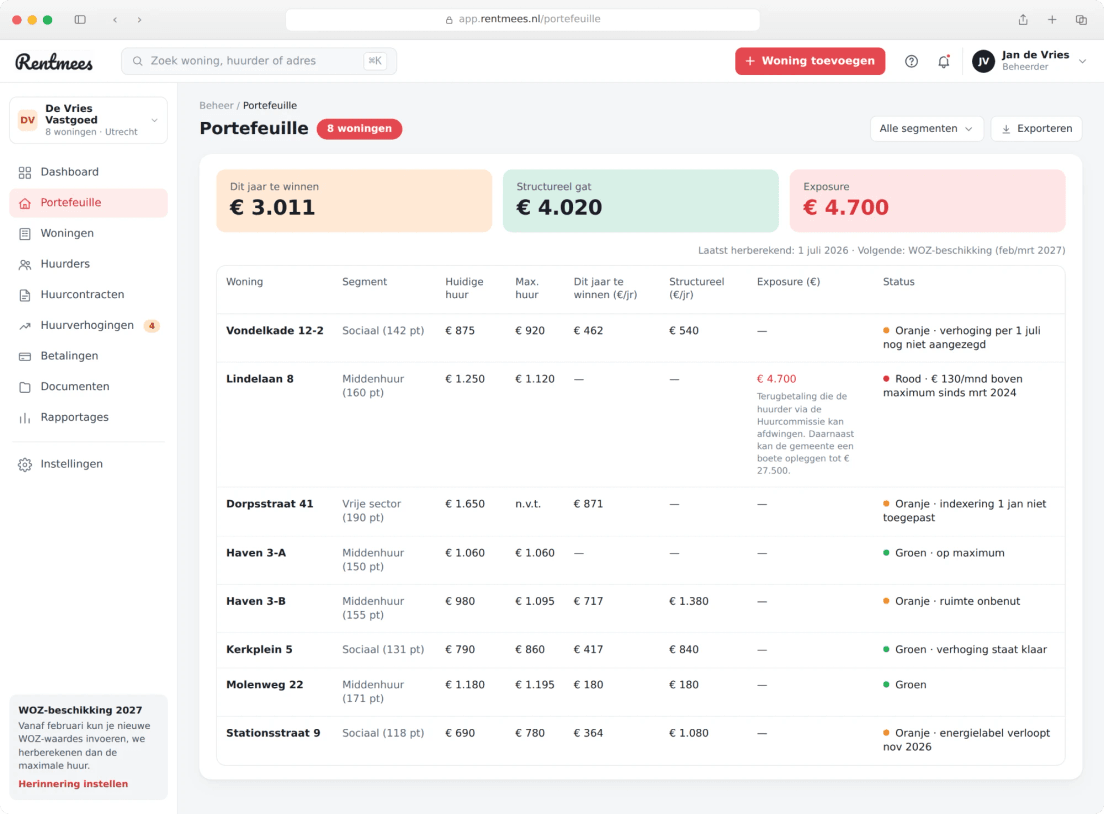The width and height of the screenshot is (1104, 814).
Task: Click the Kerkplein 5 property name
Action: click(259, 650)
